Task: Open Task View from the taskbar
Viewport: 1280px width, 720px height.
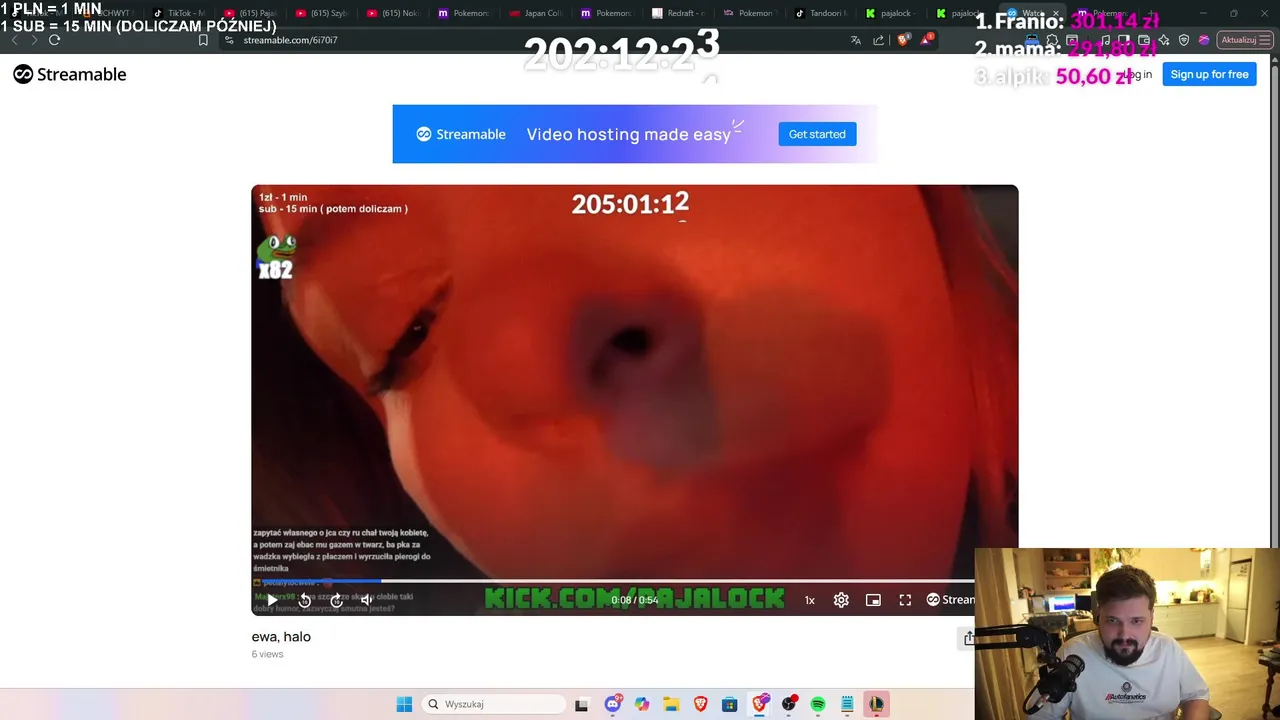Action: (x=582, y=704)
